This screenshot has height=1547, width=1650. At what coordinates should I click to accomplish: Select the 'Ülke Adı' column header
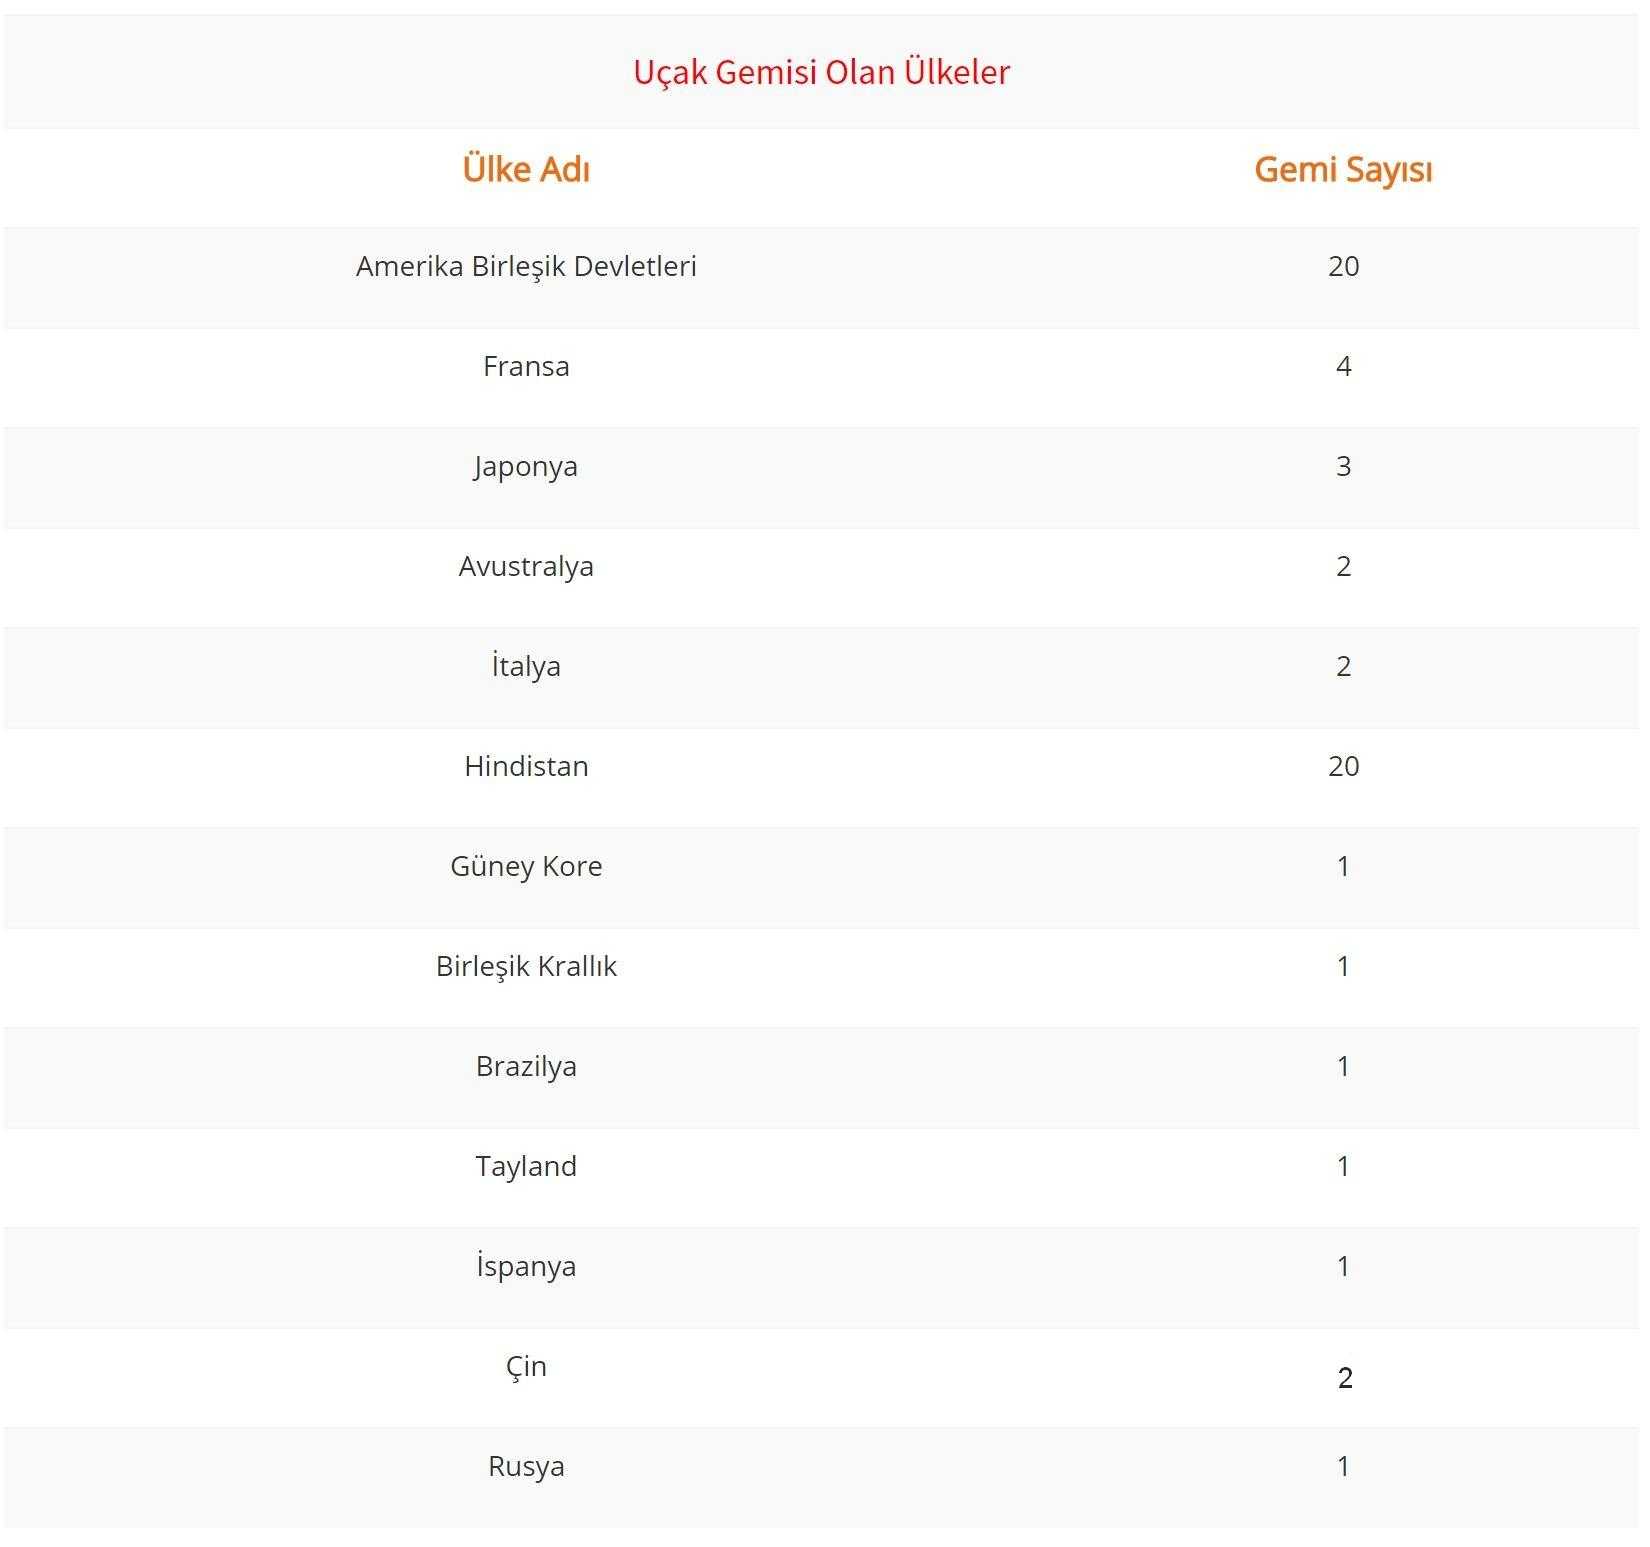pyautogui.click(x=526, y=169)
